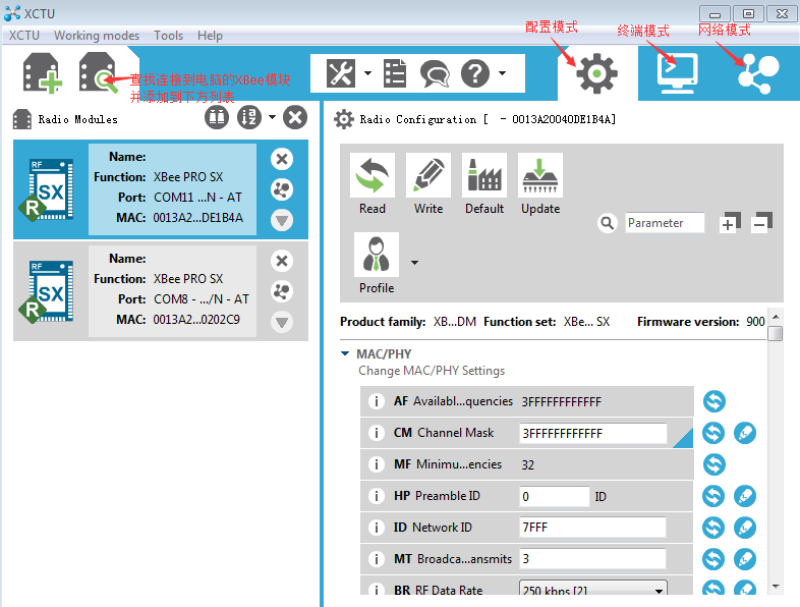Refresh the CM Channel Mask value
The image size is (800, 607).
714,433
